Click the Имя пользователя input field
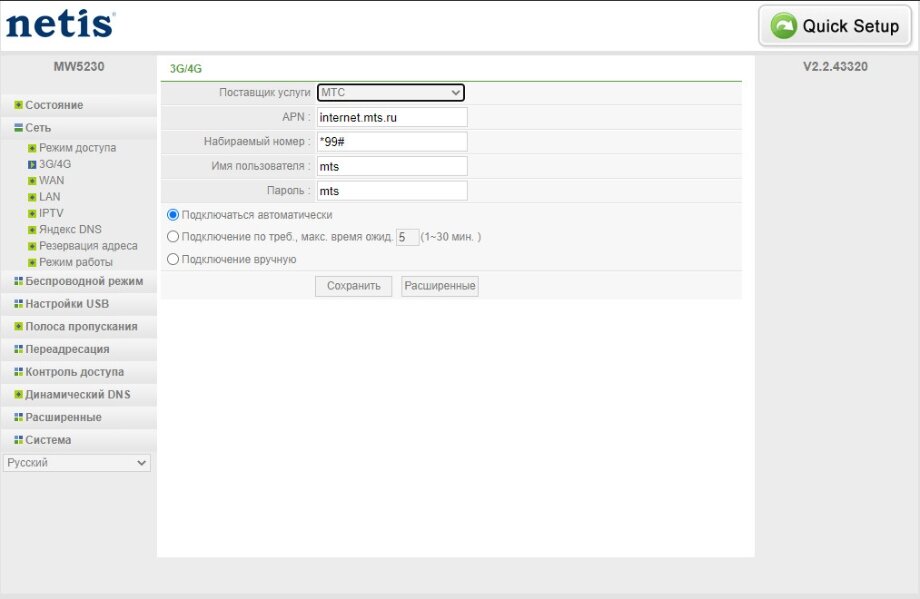This screenshot has height=599, width=920. pos(392,166)
